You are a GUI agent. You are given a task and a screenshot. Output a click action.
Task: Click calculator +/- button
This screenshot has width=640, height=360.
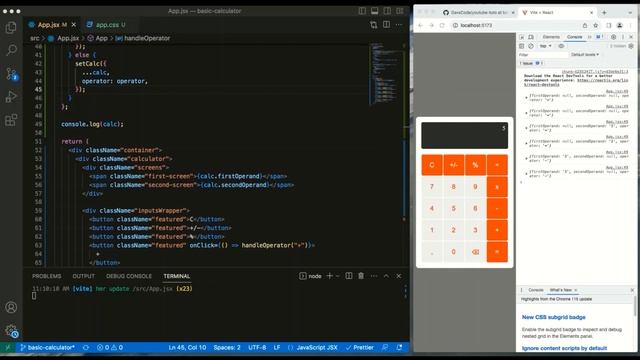[x=453, y=165]
